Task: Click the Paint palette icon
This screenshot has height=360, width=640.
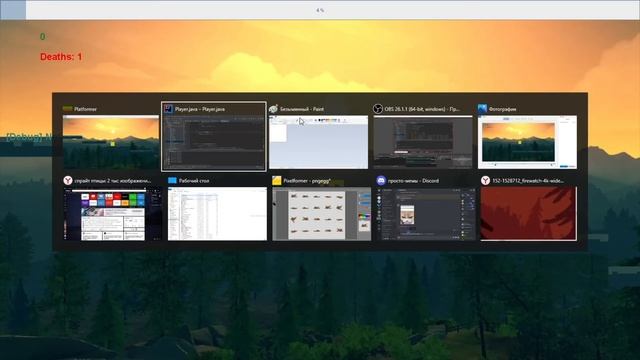Action: (273, 109)
